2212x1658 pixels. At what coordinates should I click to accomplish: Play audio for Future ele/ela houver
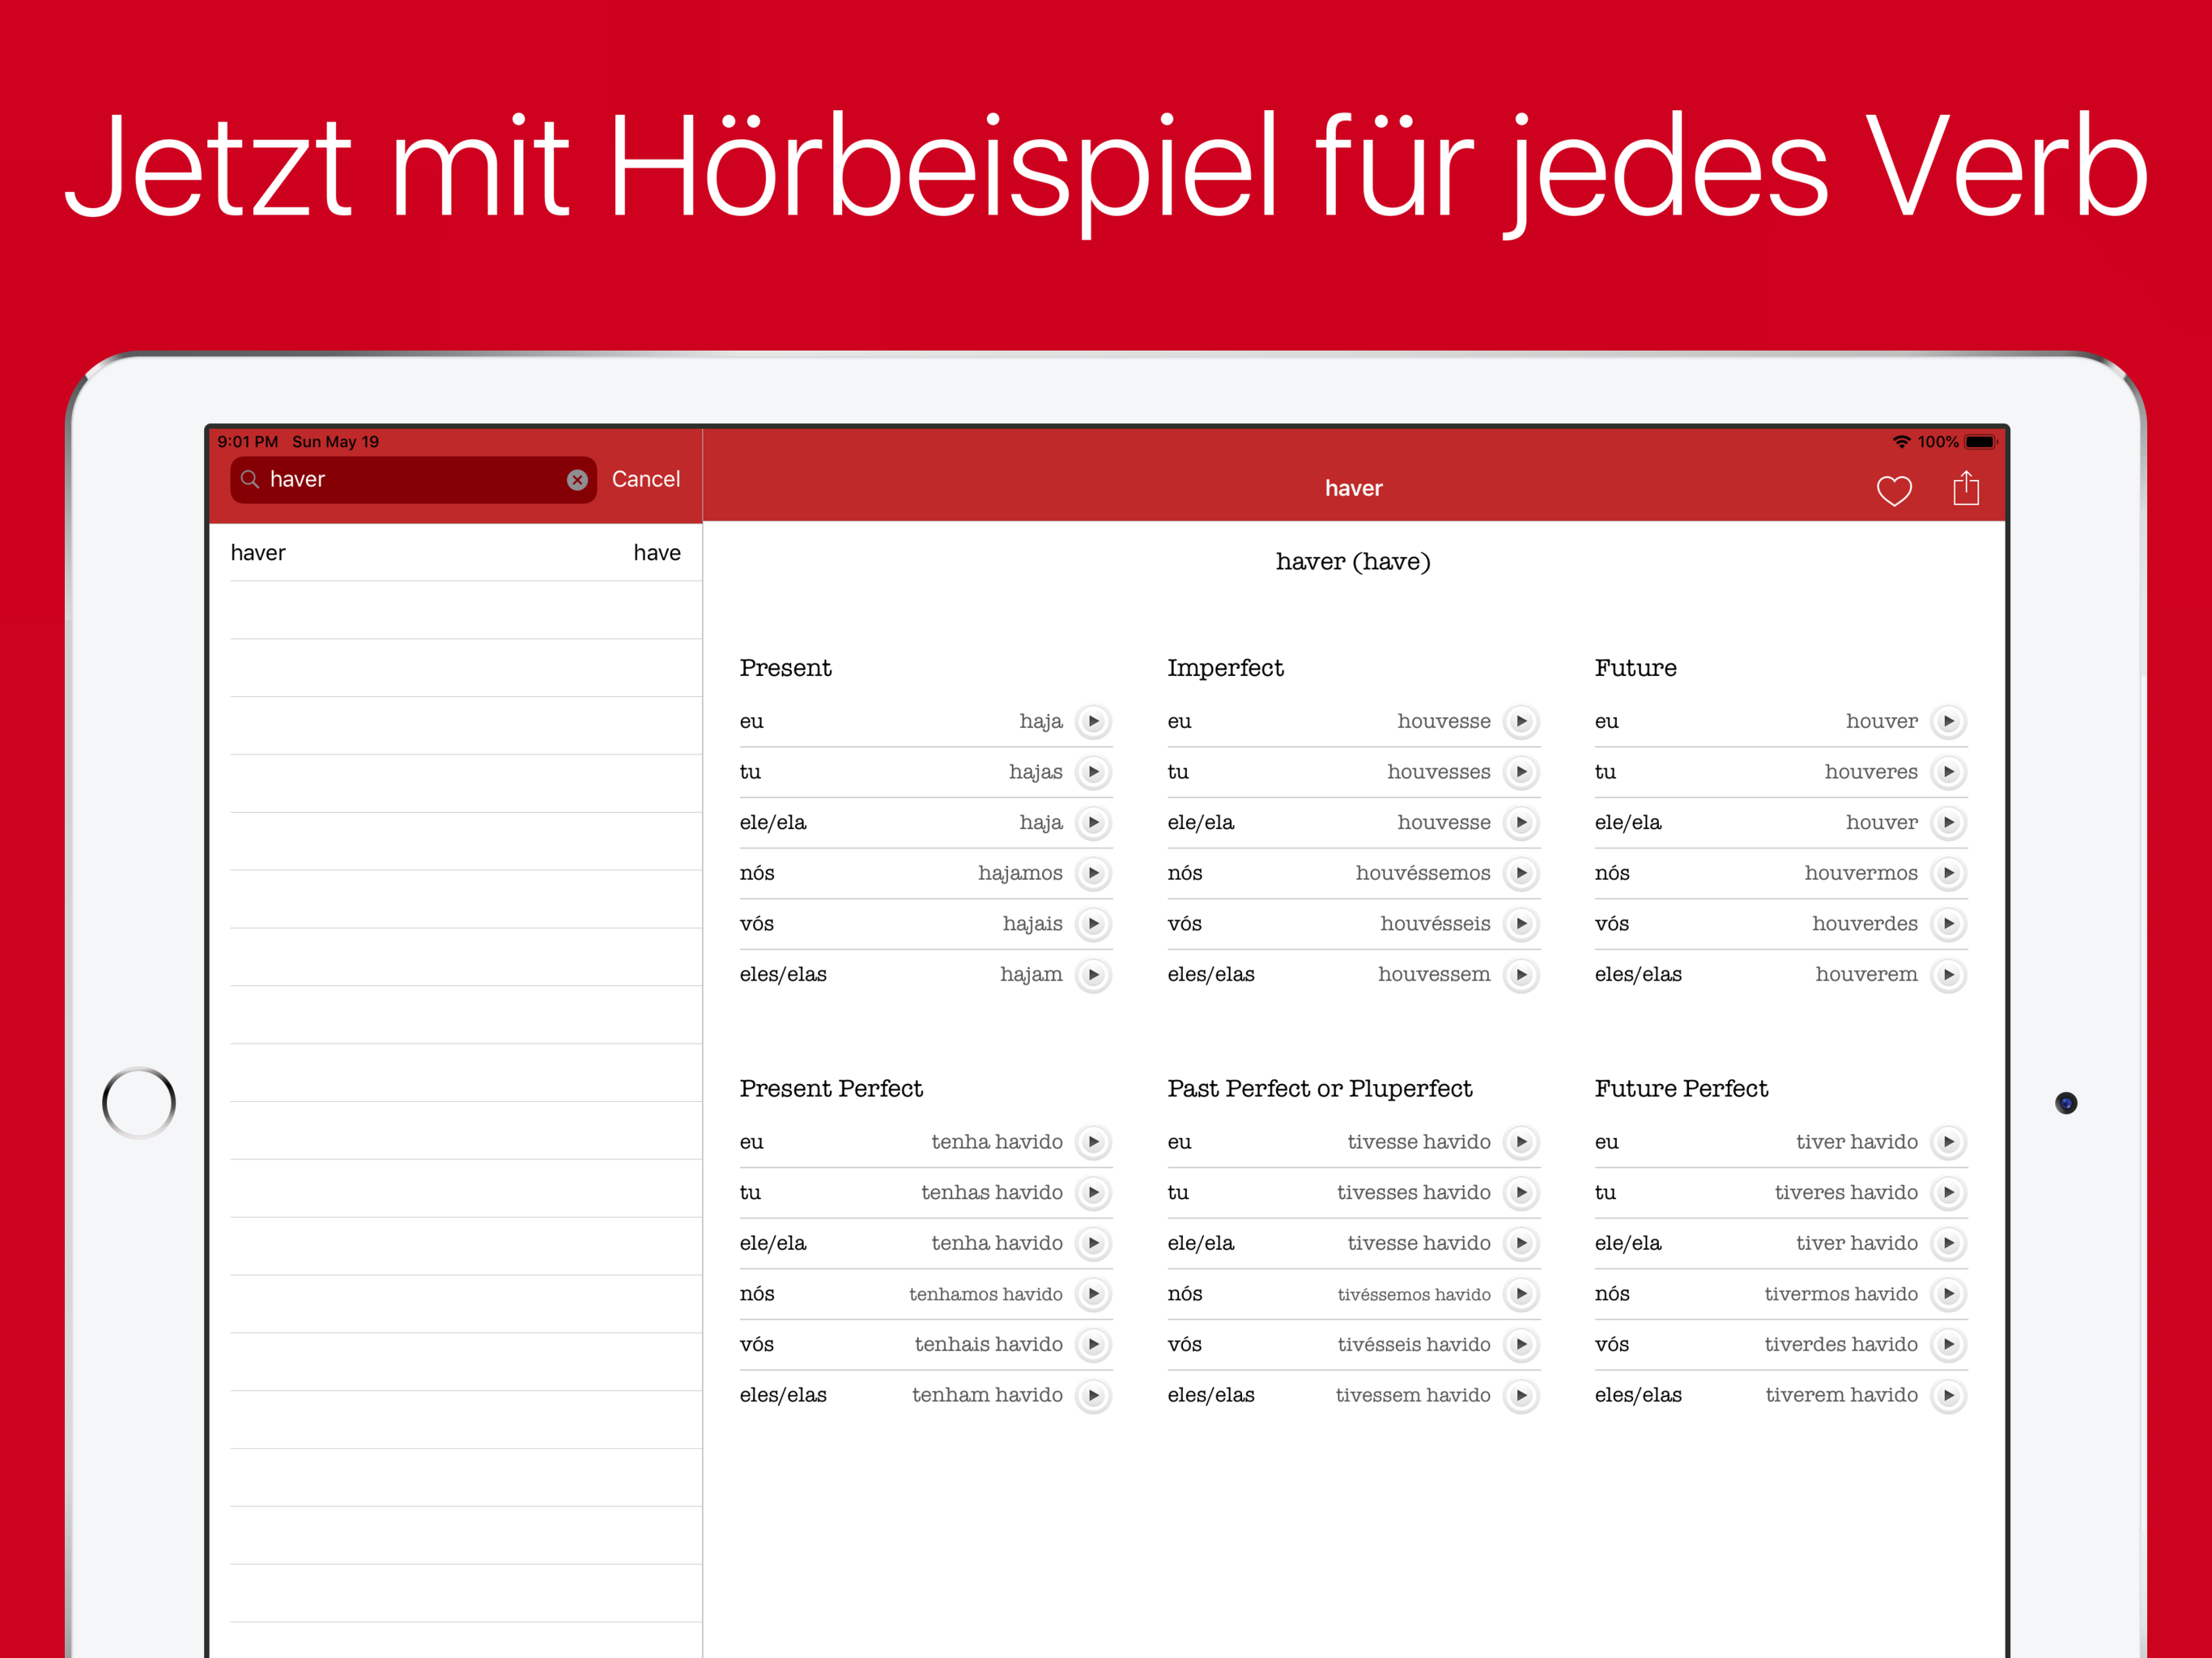pyautogui.click(x=1949, y=823)
